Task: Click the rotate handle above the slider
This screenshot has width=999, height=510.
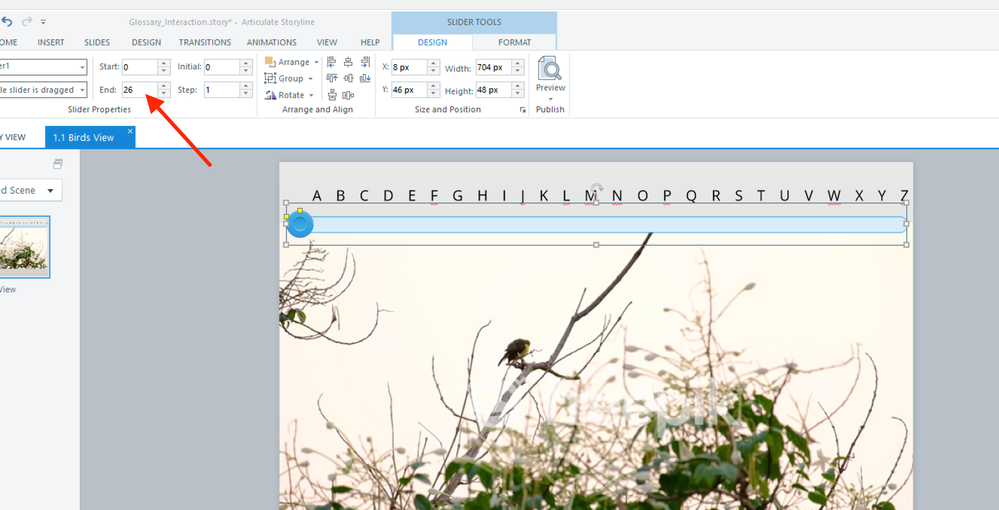Action: point(596,188)
